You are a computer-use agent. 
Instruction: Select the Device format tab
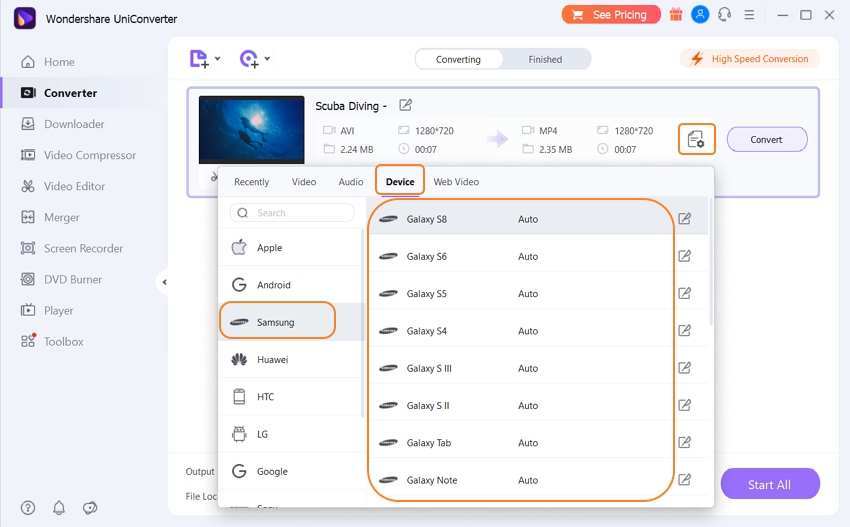coord(400,182)
